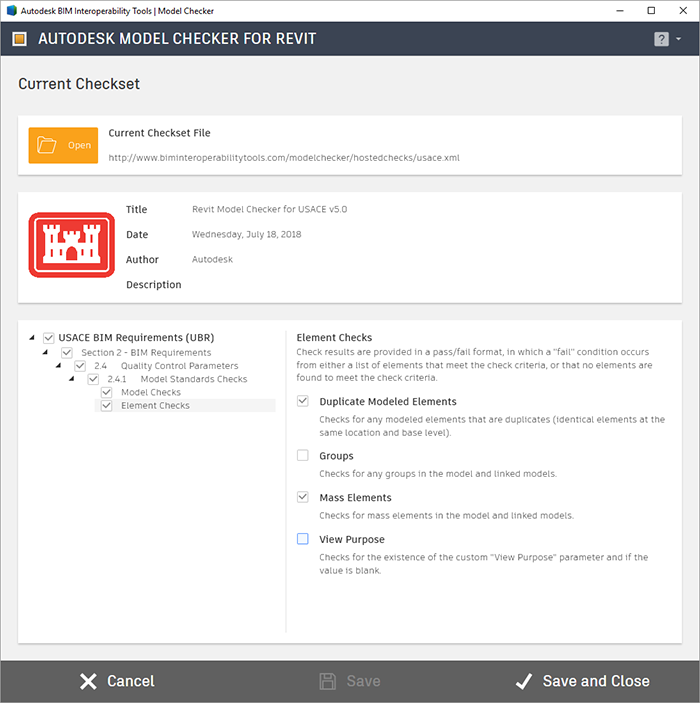Screen dimensions: 700x703
Task: Click the Open checkset folder button
Action: [63, 145]
